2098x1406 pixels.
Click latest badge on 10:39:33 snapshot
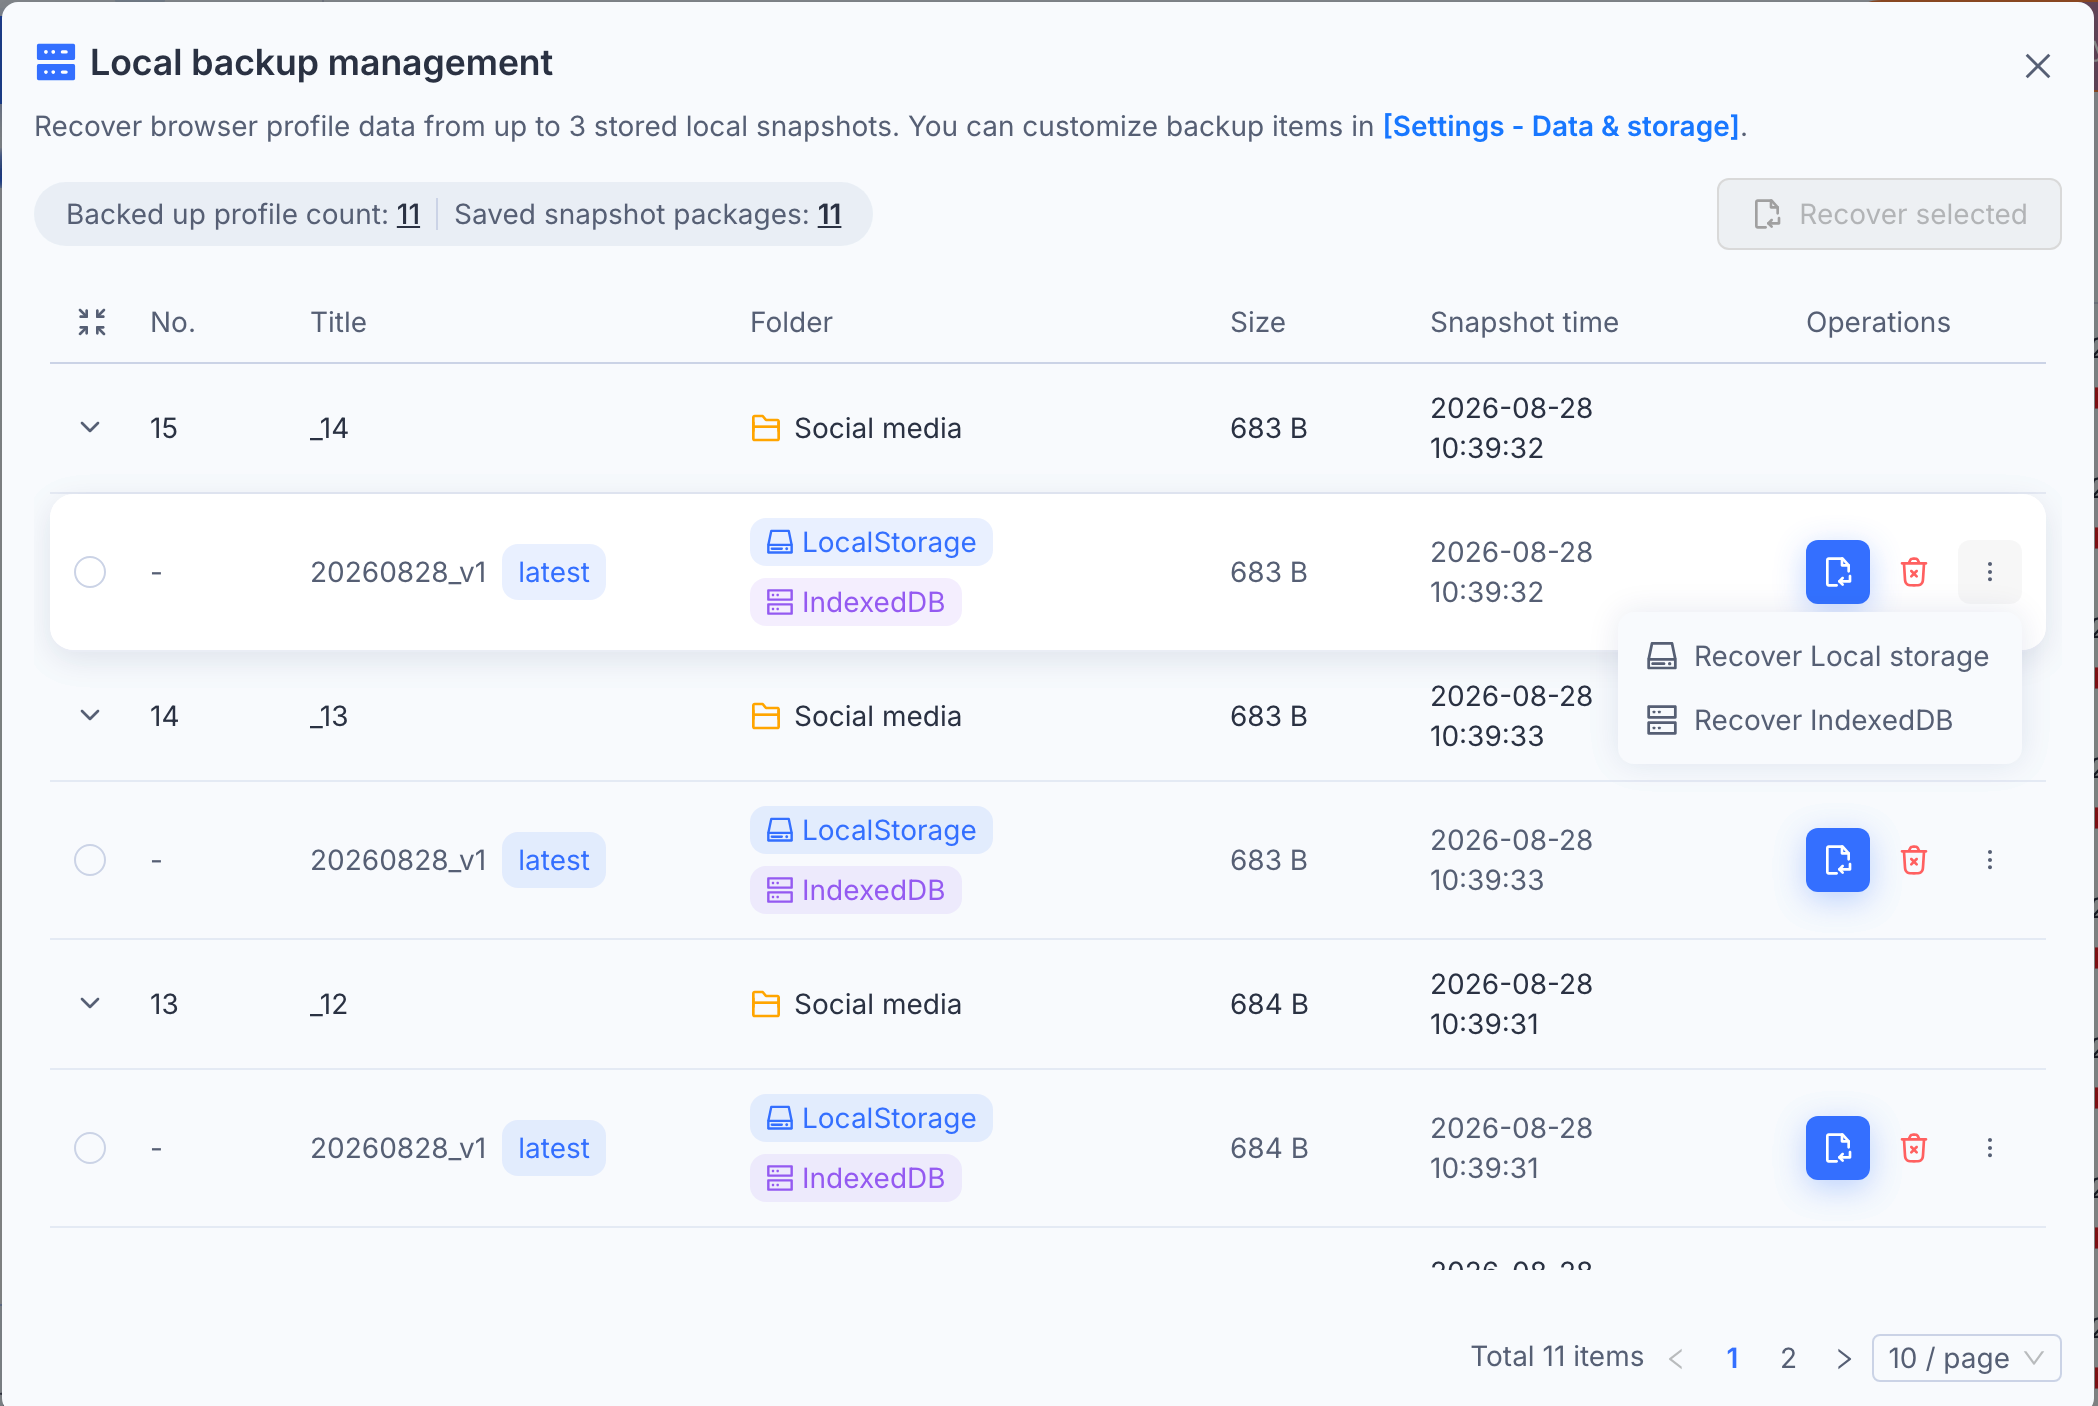coord(554,860)
